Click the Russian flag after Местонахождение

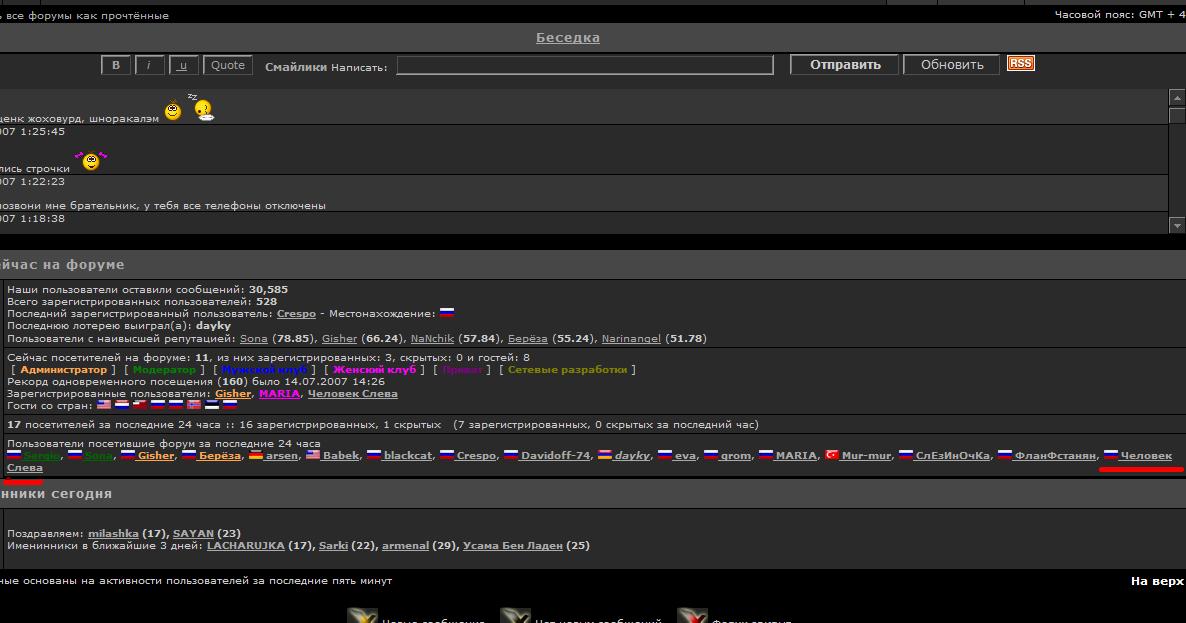point(447,313)
